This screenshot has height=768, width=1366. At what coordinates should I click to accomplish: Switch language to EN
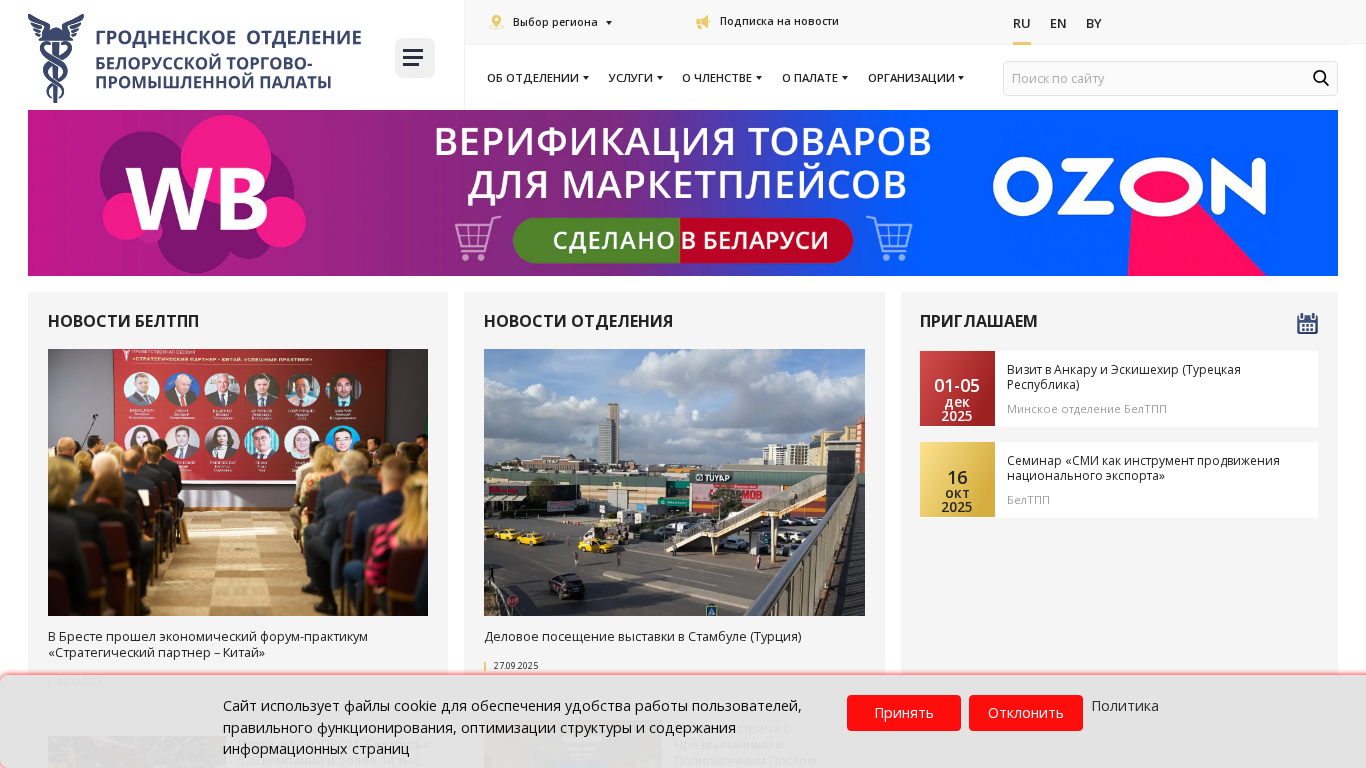pos(1058,24)
